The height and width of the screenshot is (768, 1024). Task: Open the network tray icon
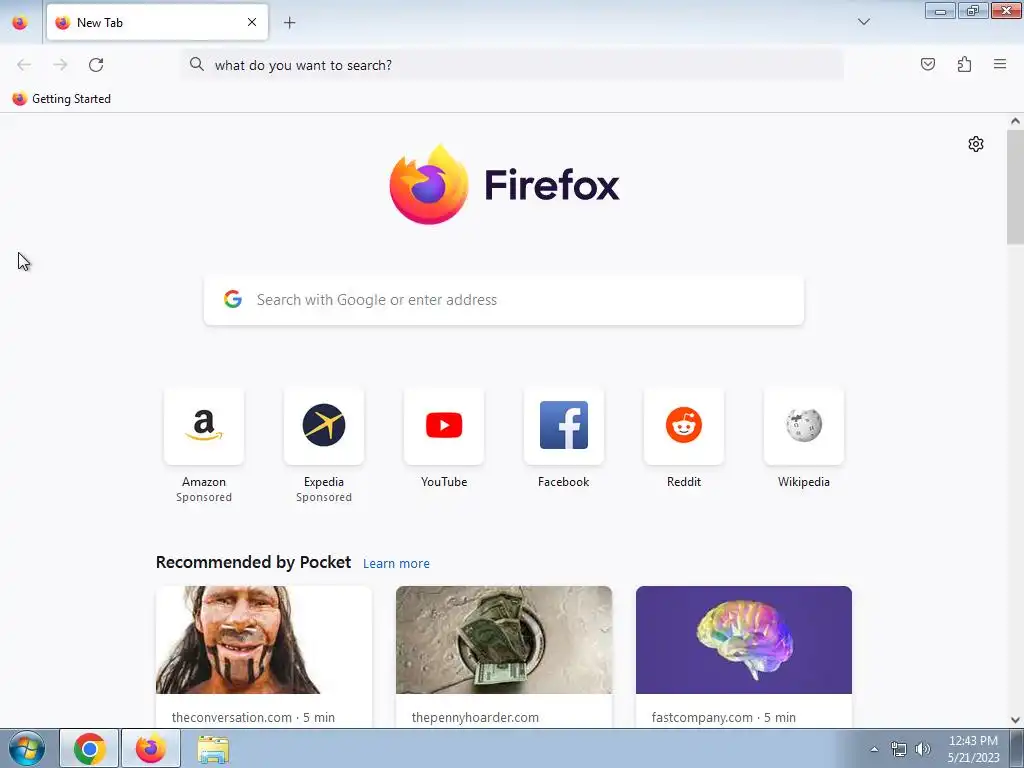pos(899,749)
